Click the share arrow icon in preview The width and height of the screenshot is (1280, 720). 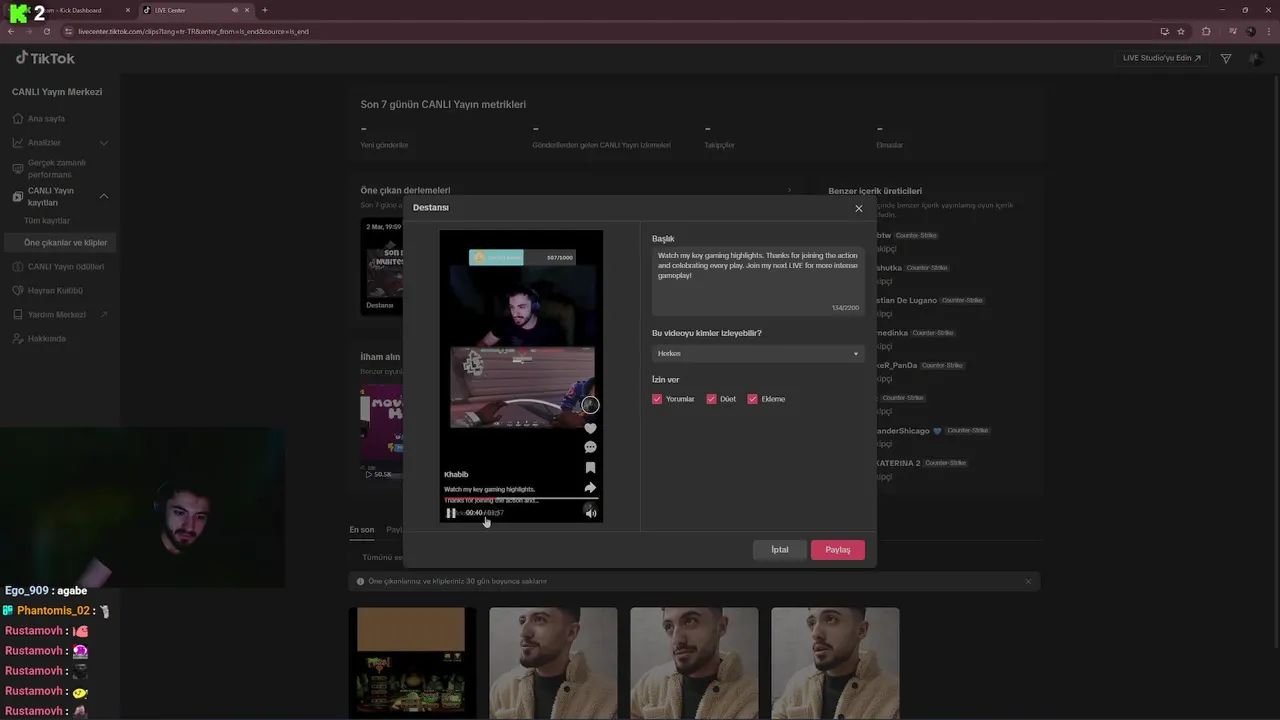point(590,487)
